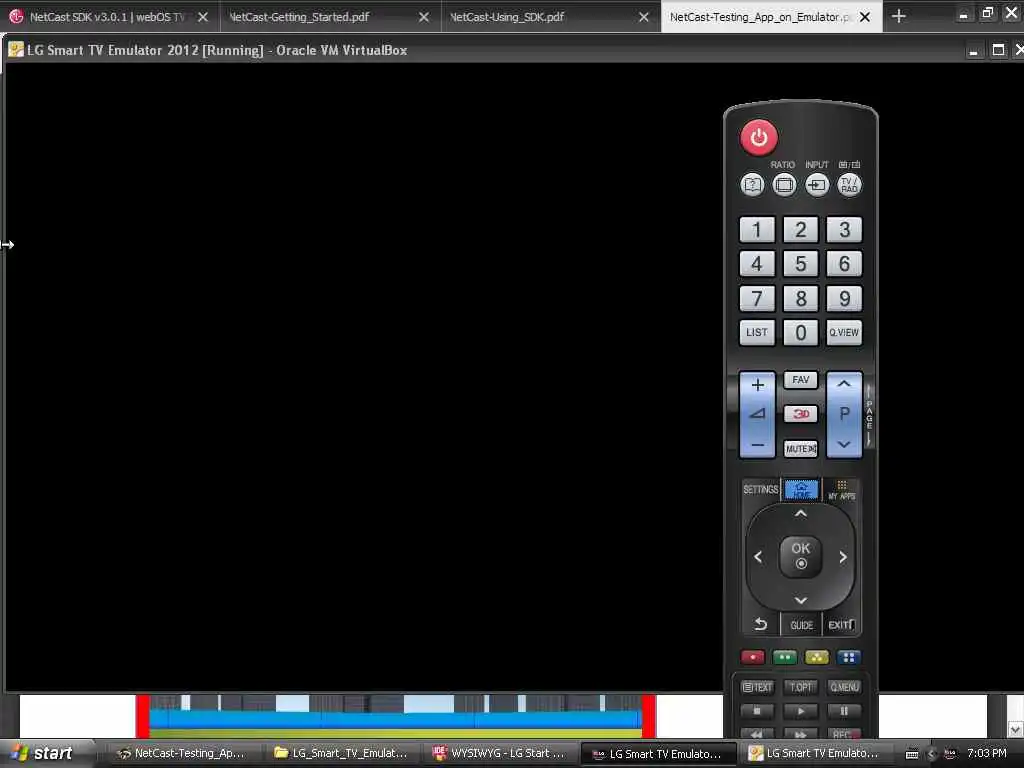1024x768 pixels.
Task: Click the EXIT button on remote
Action: (x=842, y=625)
